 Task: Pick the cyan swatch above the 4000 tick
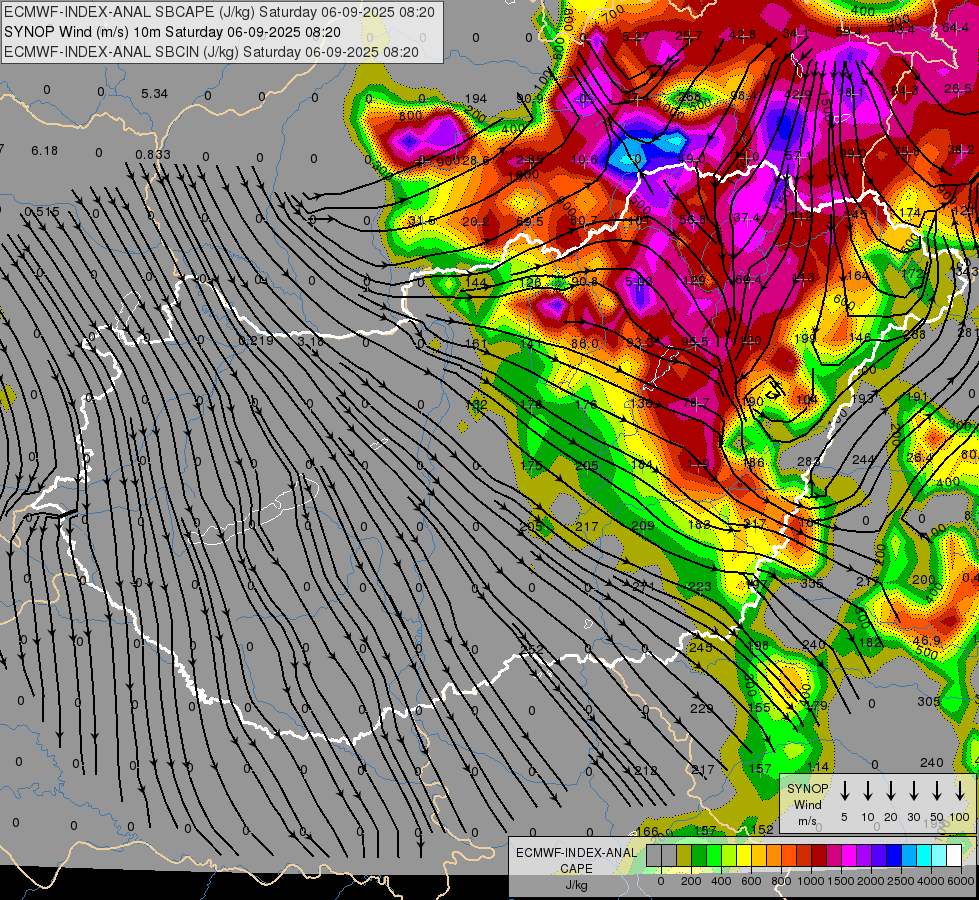click(923, 856)
